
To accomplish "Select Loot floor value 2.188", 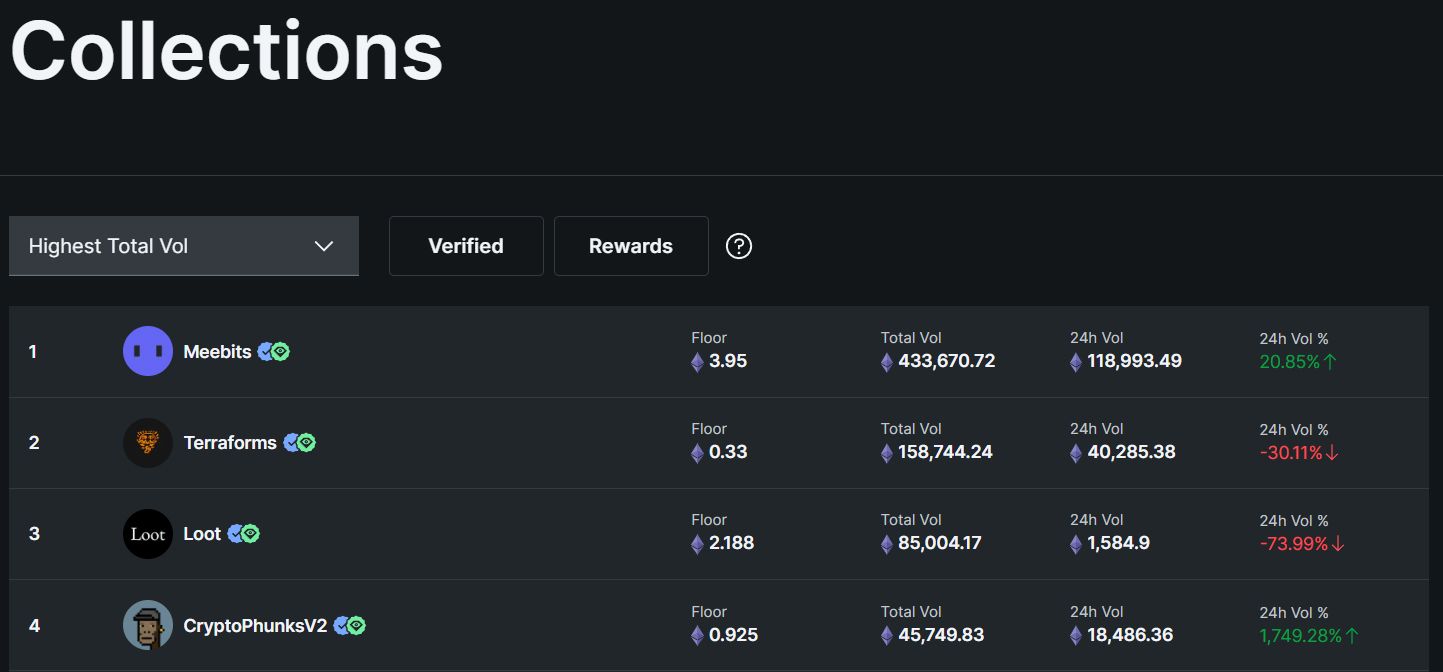I will [x=732, y=543].
